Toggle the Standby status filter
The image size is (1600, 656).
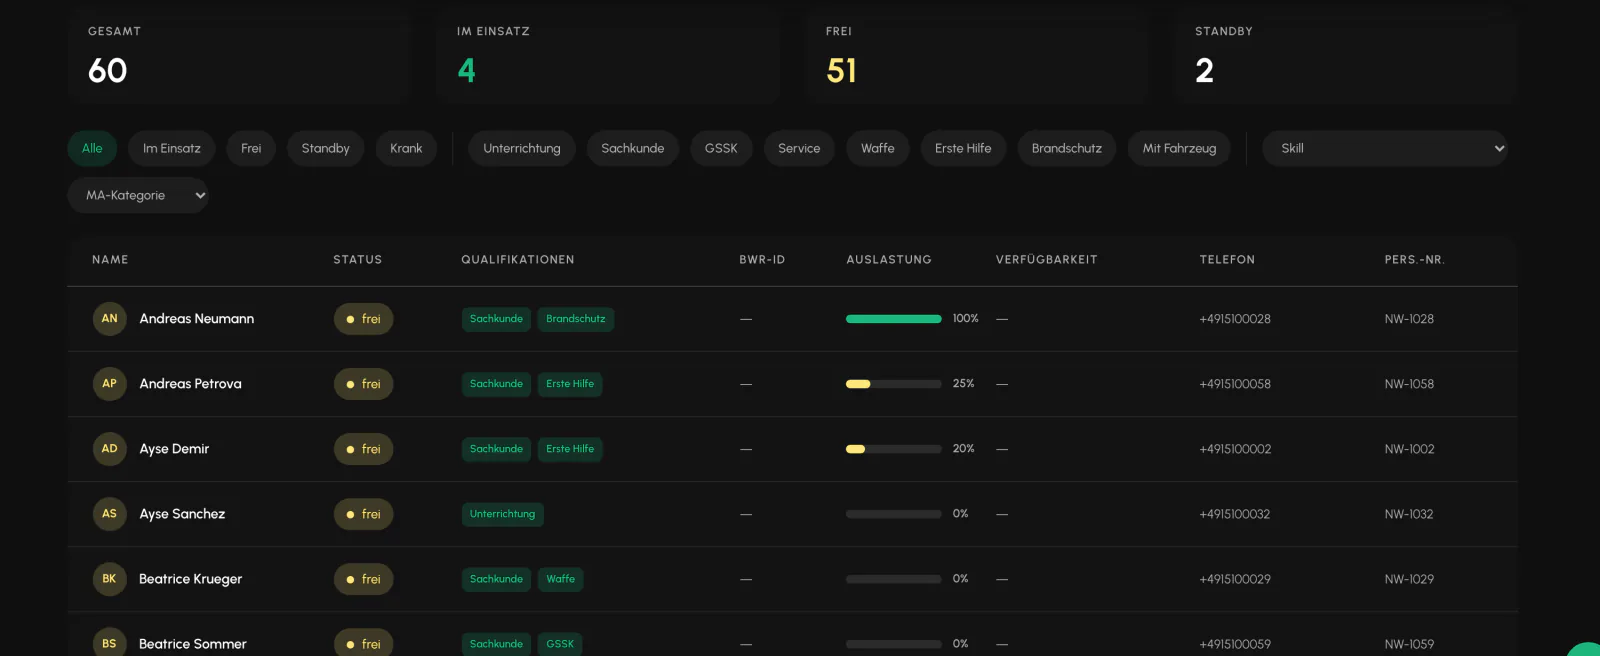(326, 148)
